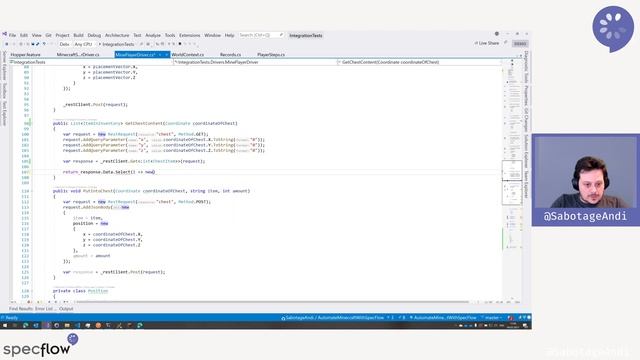
Task: Start debugging IntegrationTests with the run button
Action: pos(116,44)
